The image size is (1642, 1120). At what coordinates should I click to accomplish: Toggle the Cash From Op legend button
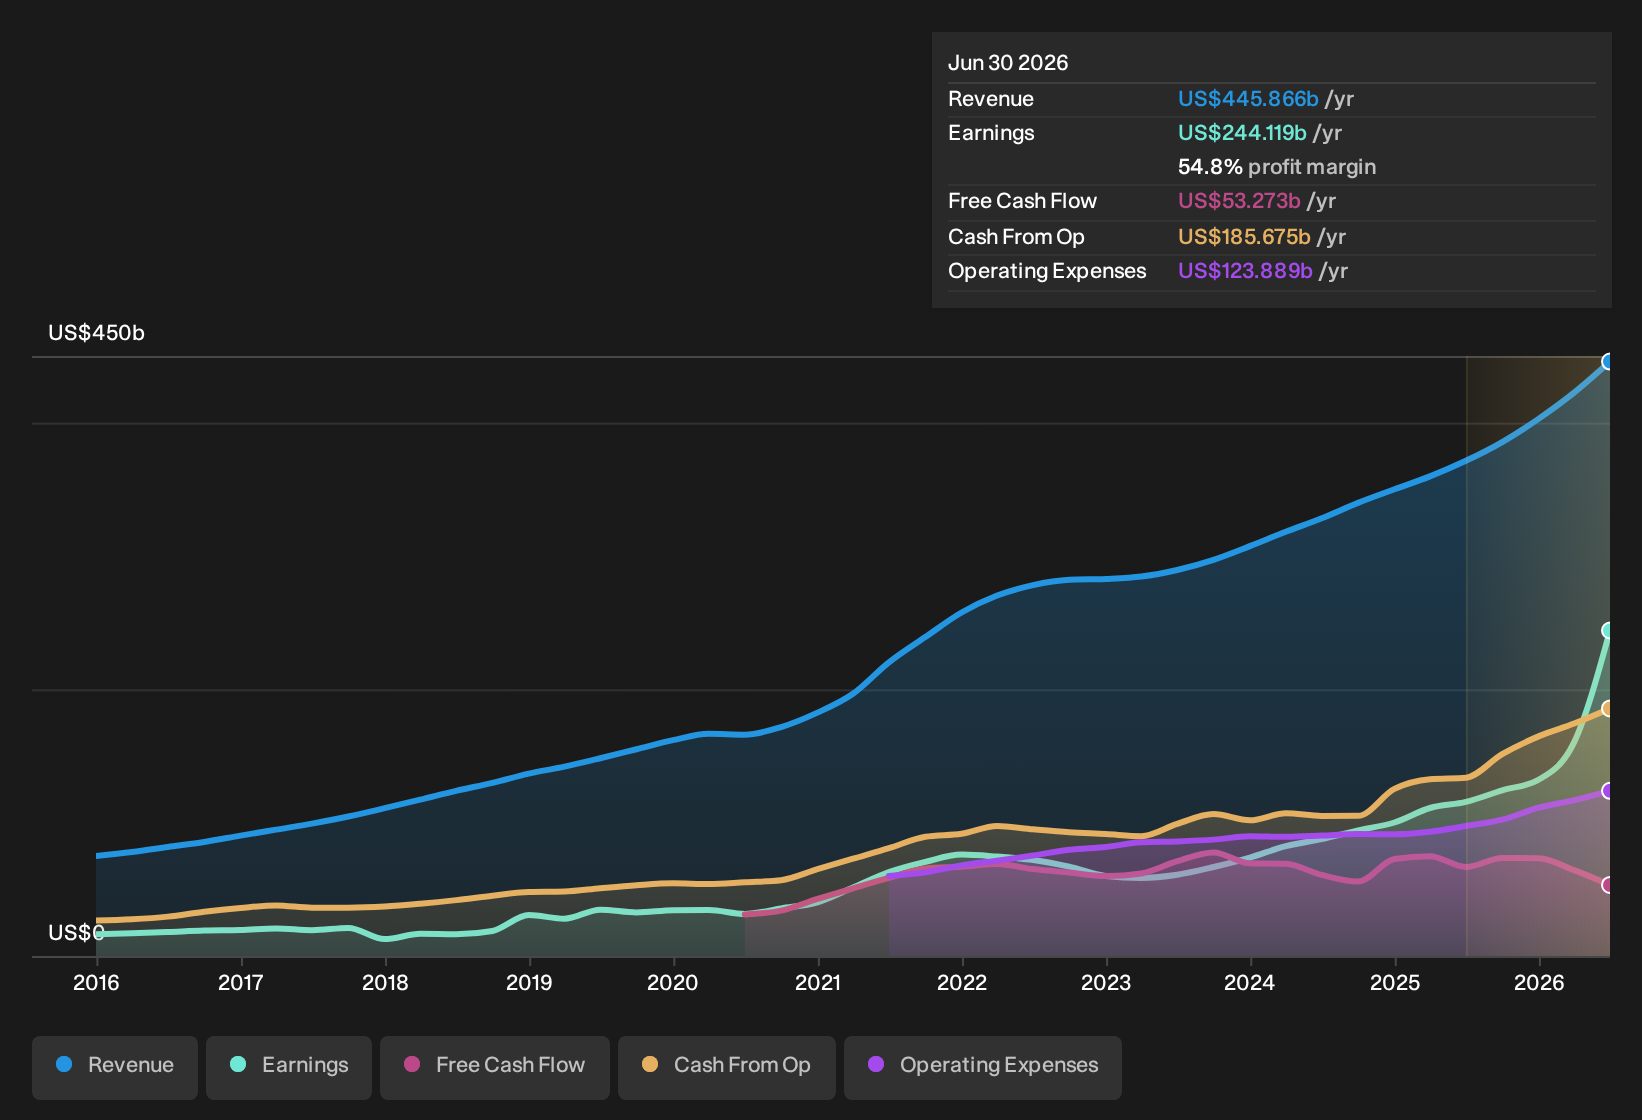(x=727, y=1067)
